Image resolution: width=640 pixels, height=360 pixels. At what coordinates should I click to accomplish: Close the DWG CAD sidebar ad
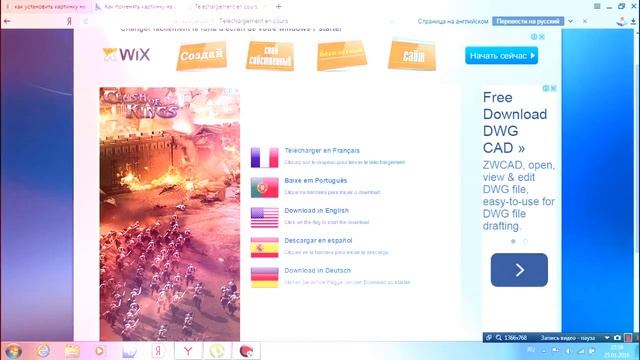pyautogui.click(x=553, y=88)
